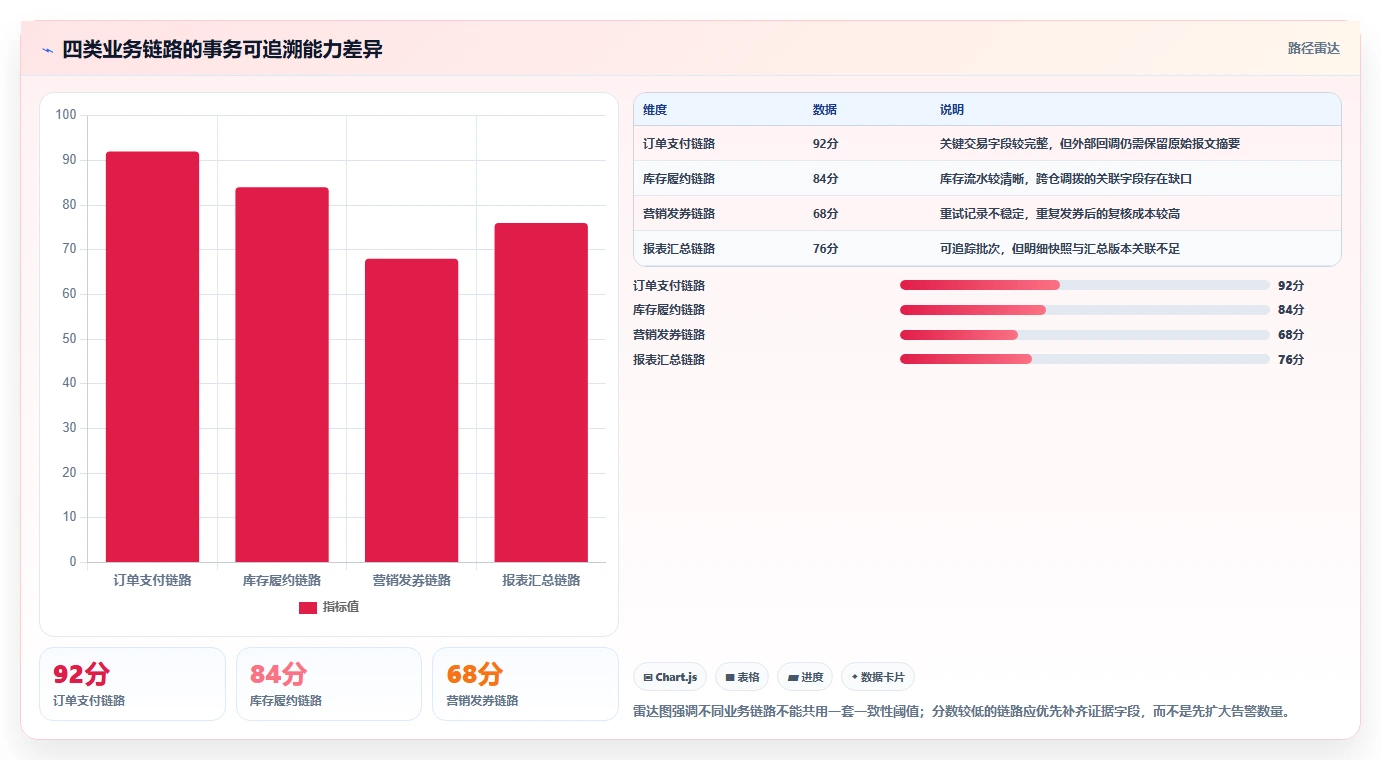Click the 指标值 legend label
Screen dimensions: 1381x760
(341, 608)
